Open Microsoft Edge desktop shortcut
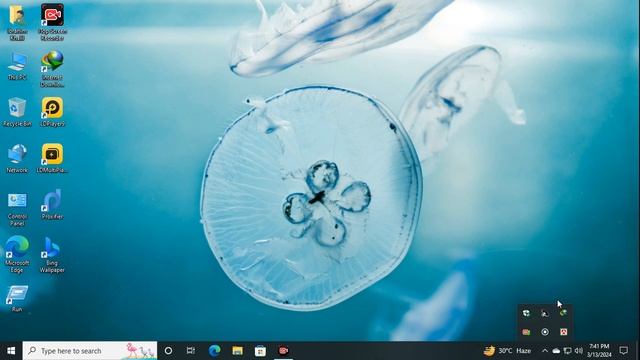The image size is (640, 360). (x=17, y=255)
